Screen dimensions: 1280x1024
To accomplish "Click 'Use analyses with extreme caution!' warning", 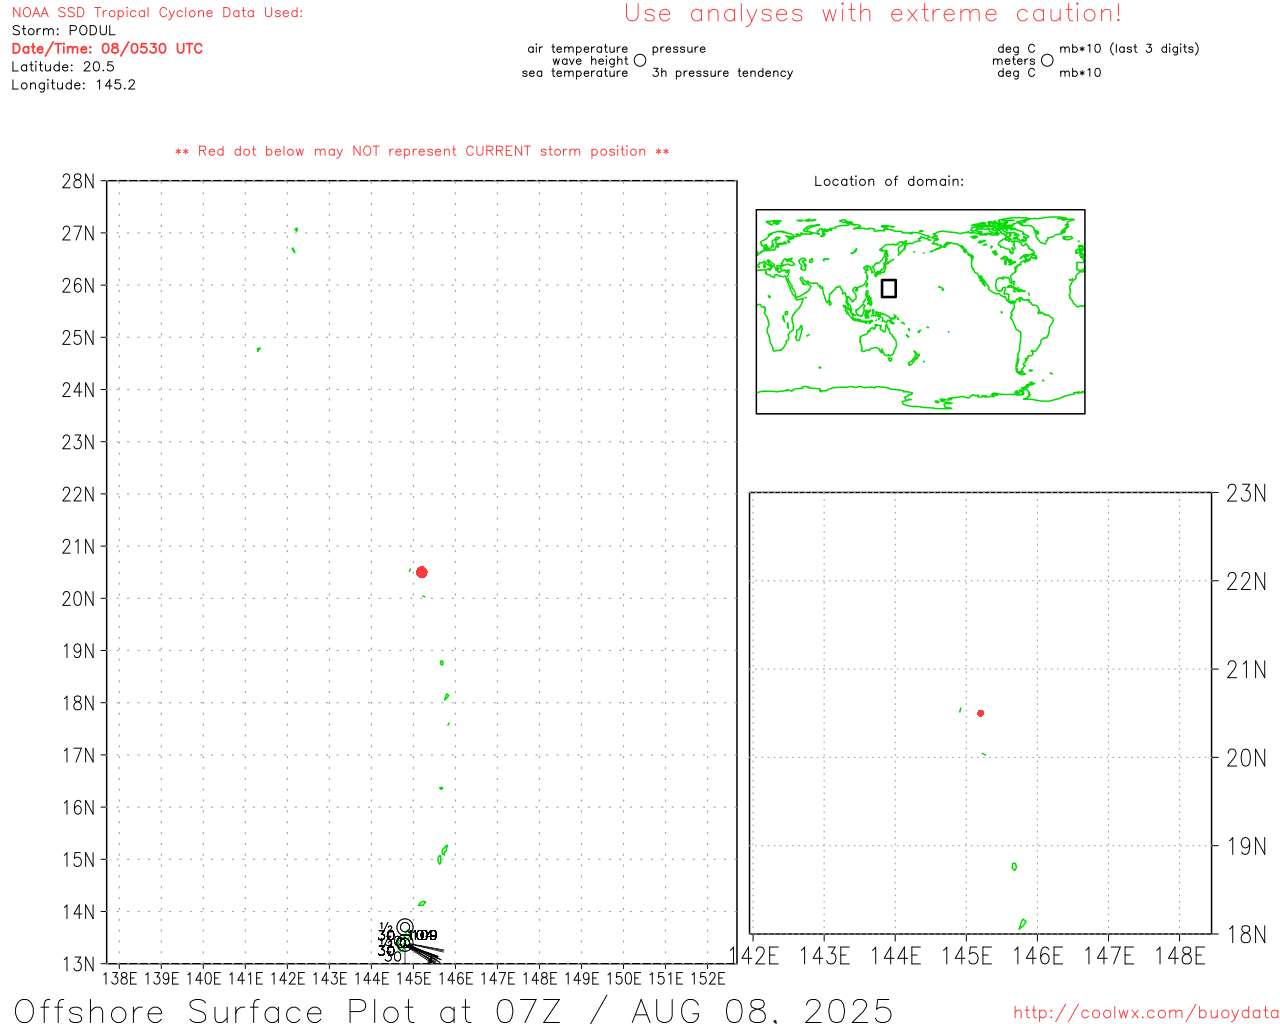I will [873, 13].
